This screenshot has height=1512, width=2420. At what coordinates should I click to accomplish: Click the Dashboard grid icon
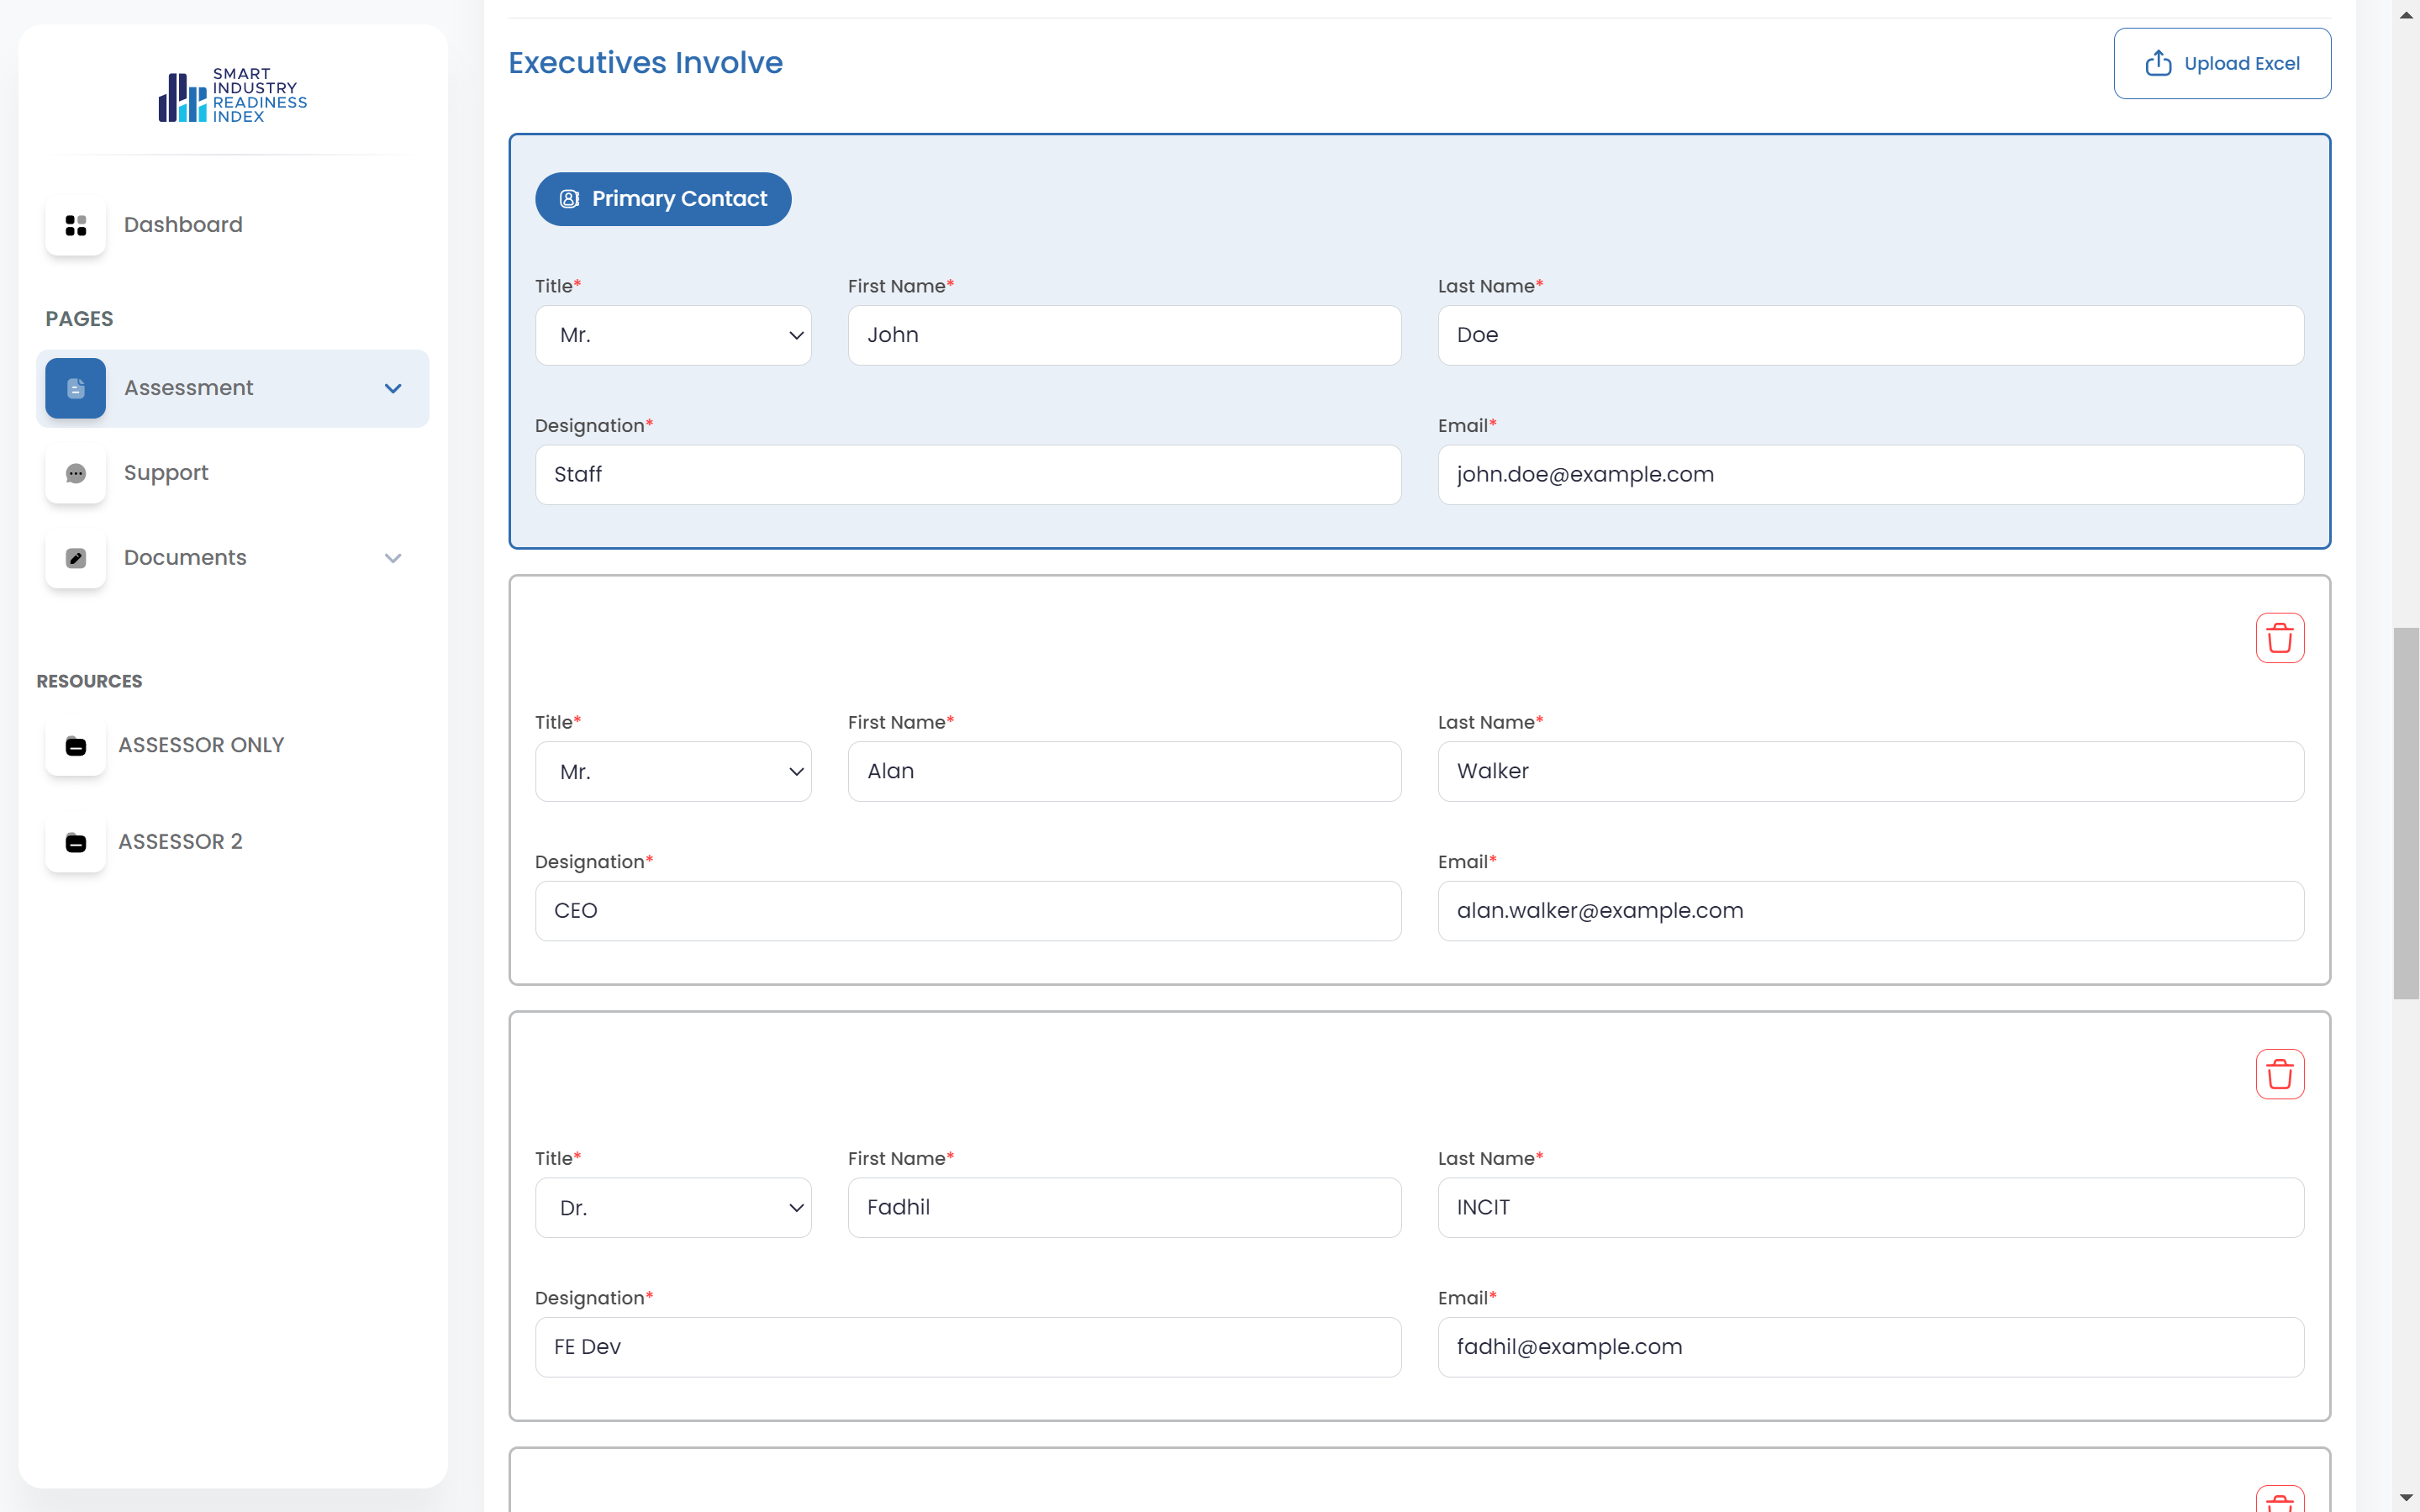(x=75, y=225)
